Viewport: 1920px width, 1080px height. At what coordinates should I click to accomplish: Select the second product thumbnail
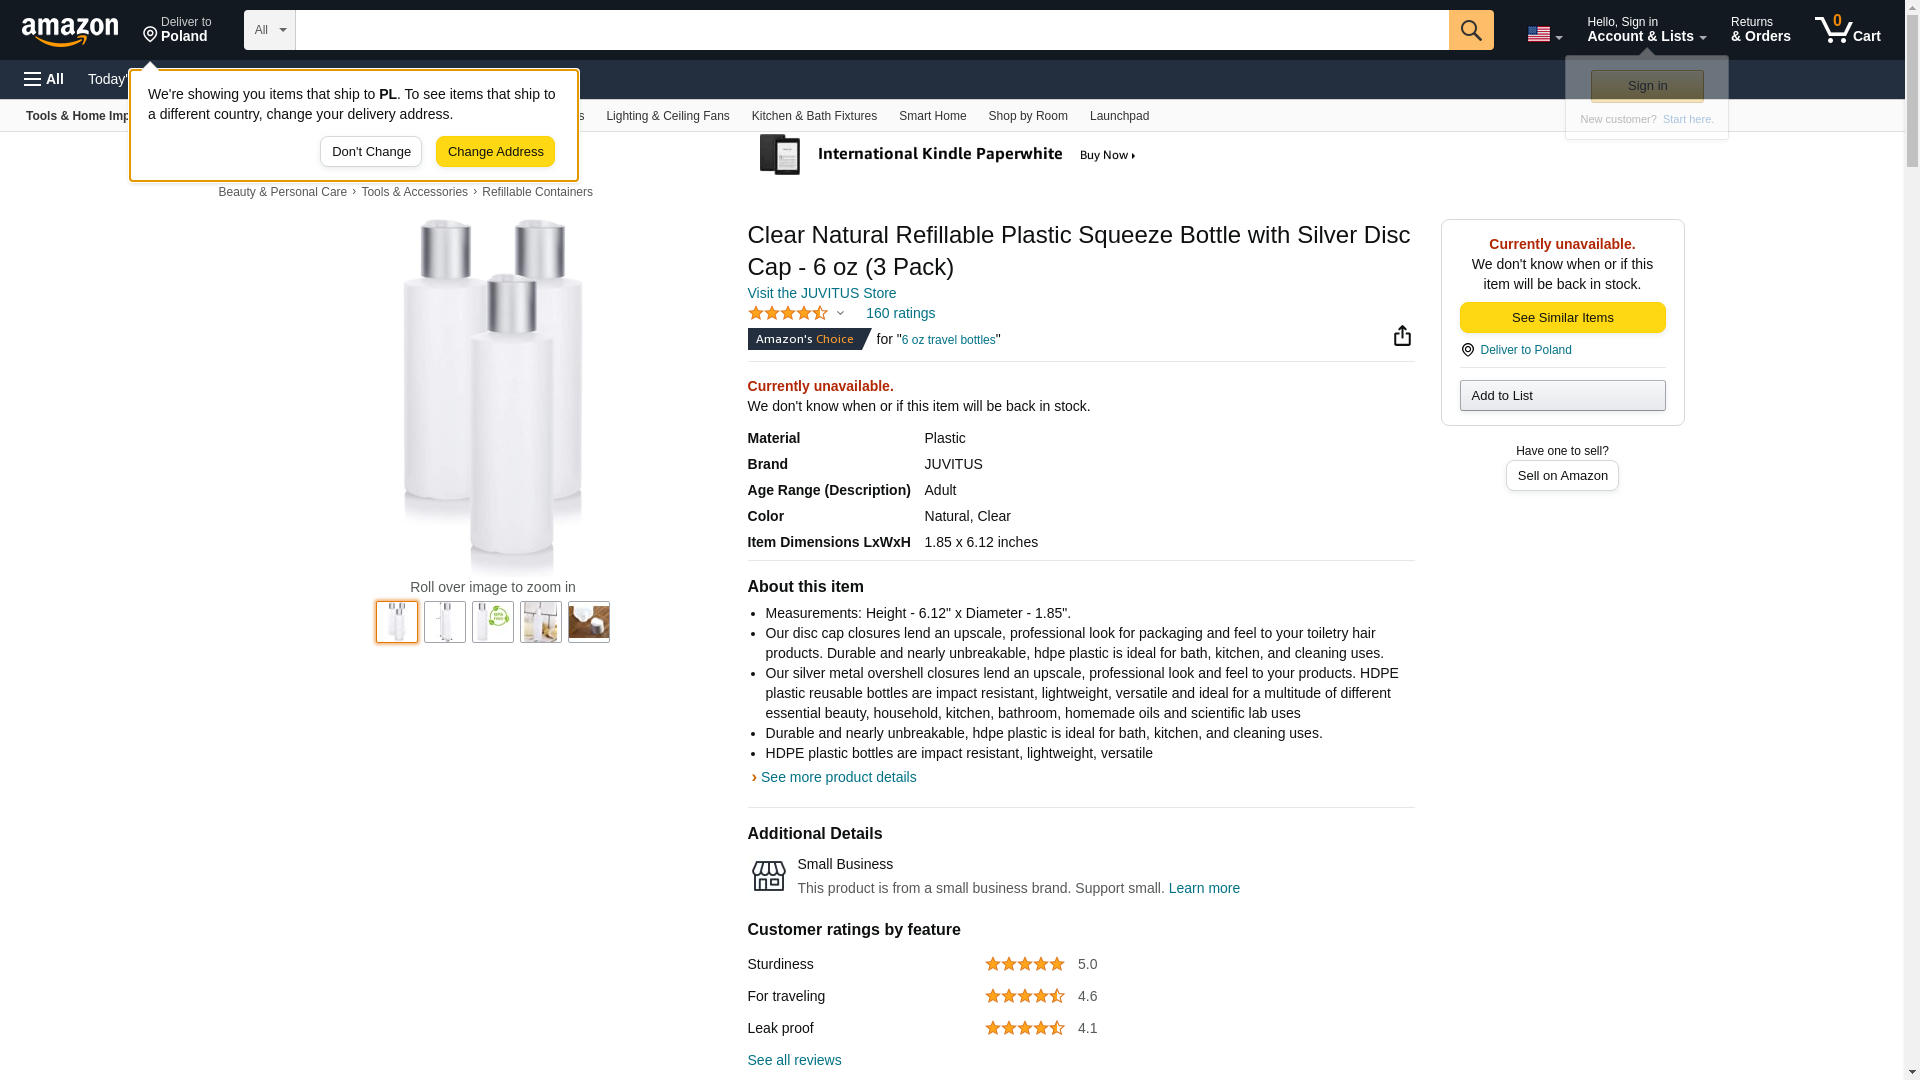(x=445, y=622)
